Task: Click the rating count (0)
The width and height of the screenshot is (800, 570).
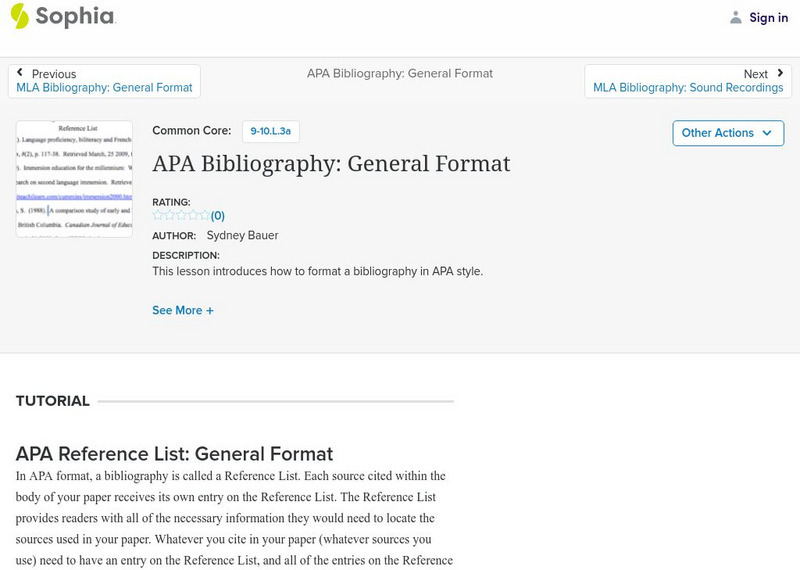Action: tap(218, 215)
